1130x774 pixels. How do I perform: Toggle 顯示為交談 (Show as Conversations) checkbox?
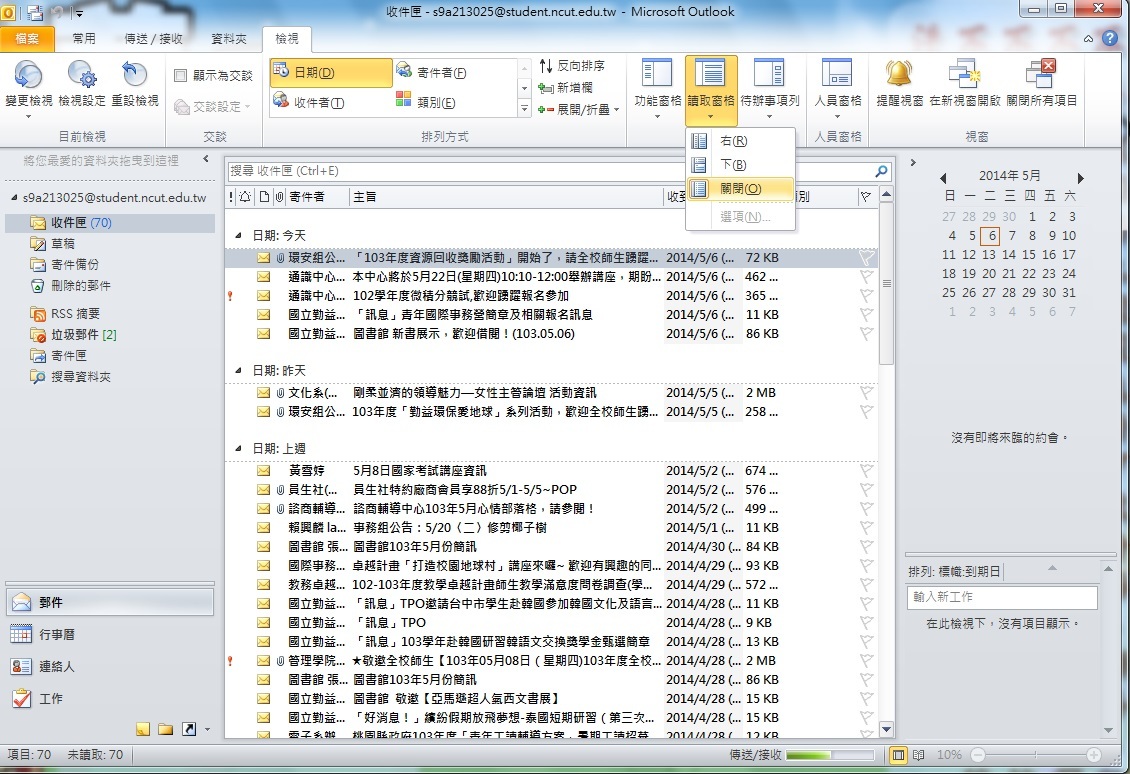[x=180, y=76]
